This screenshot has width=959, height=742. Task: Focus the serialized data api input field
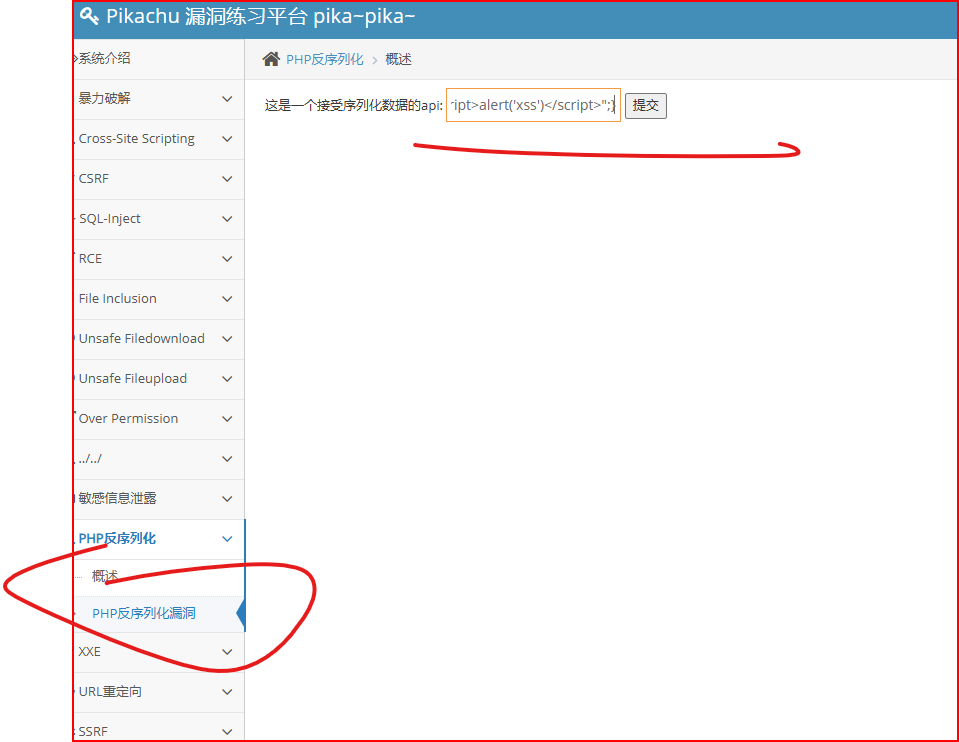click(x=533, y=105)
